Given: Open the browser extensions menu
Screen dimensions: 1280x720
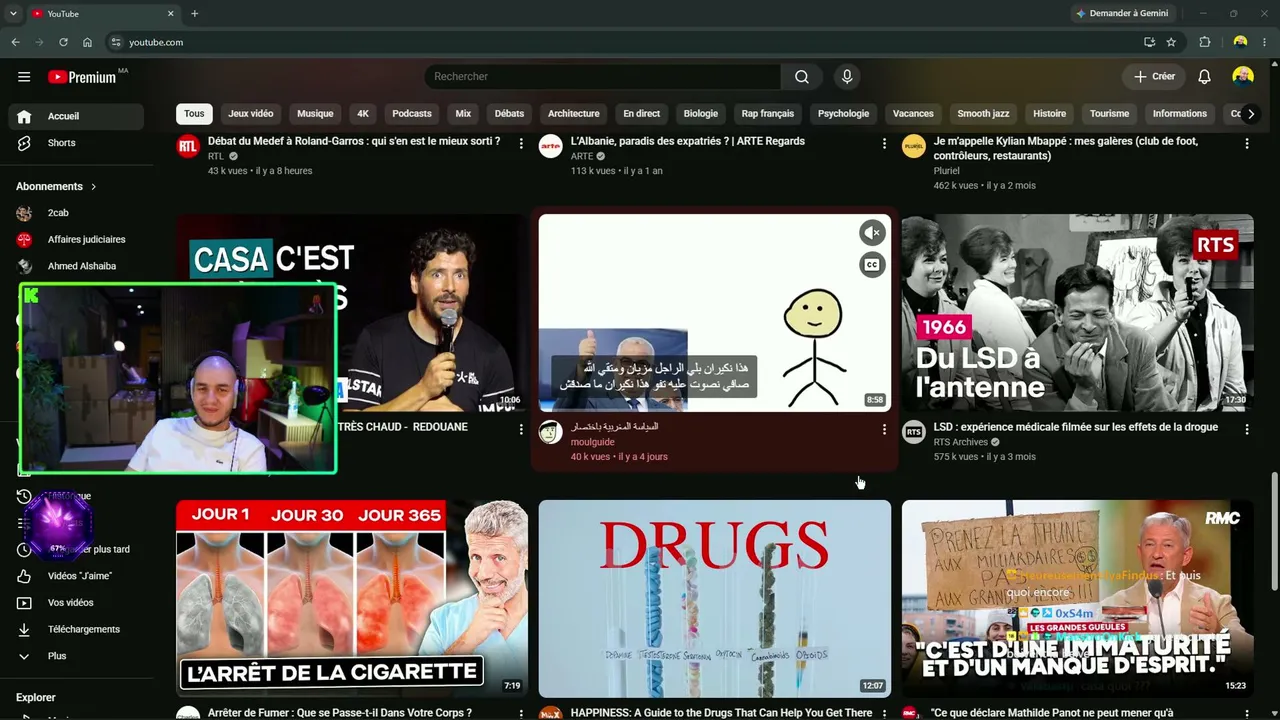Looking at the screenshot, I should click(1205, 42).
